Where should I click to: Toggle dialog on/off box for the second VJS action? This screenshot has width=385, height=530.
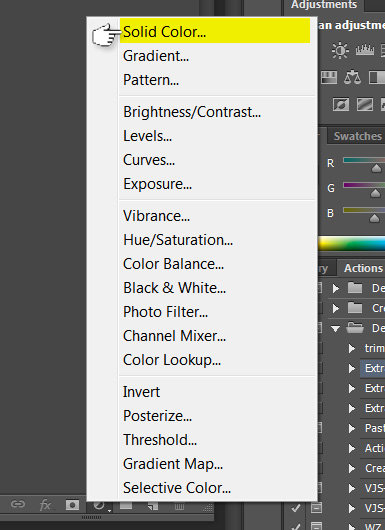(316, 508)
